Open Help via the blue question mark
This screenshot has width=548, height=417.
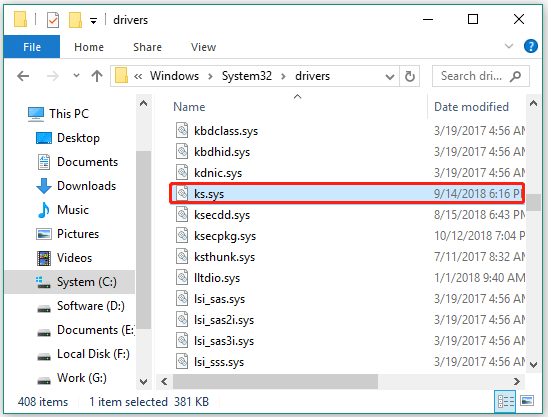[x=531, y=46]
